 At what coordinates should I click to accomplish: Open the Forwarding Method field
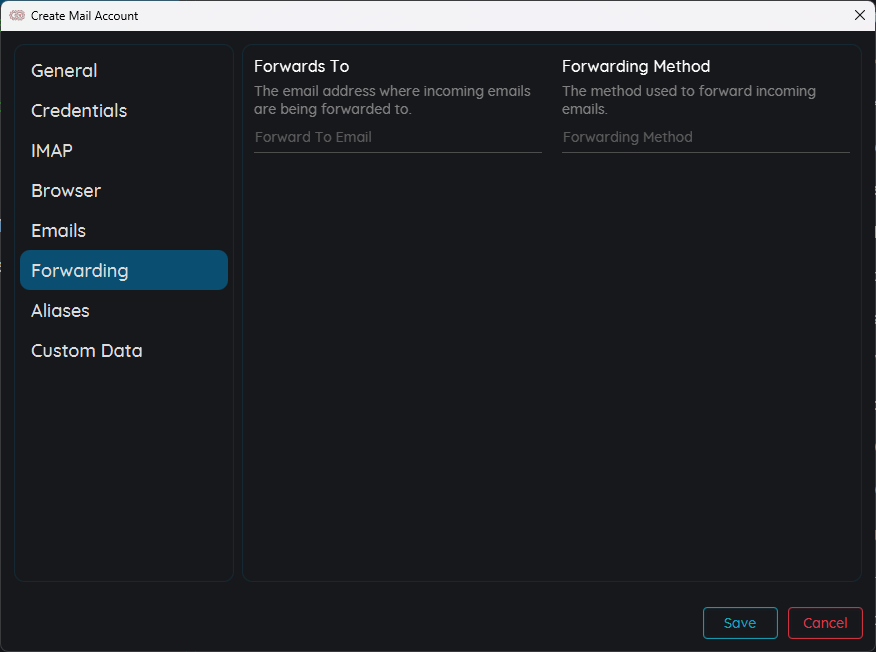pos(706,138)
